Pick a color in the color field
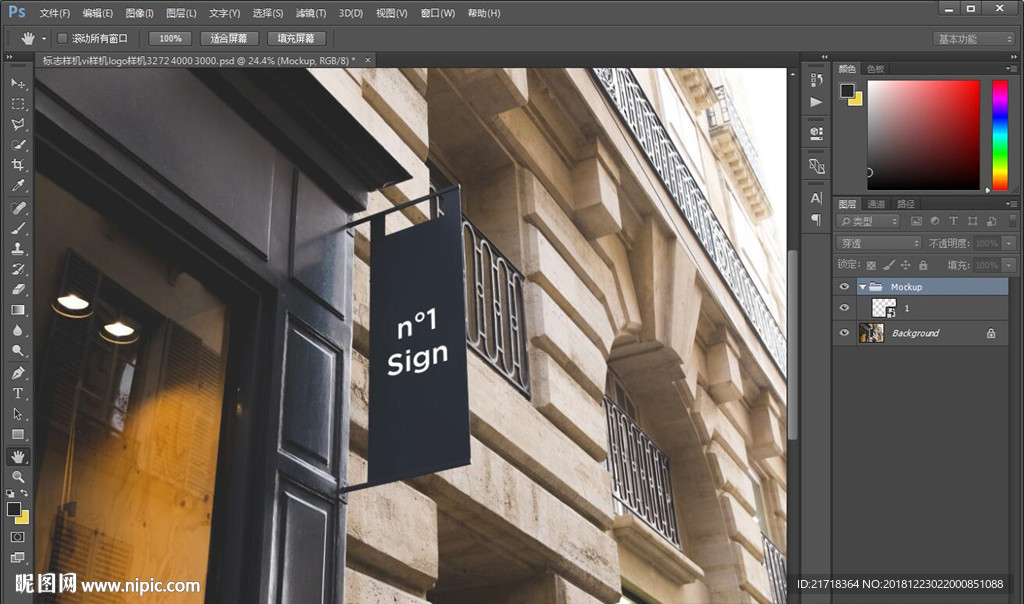 pos(923,135)
